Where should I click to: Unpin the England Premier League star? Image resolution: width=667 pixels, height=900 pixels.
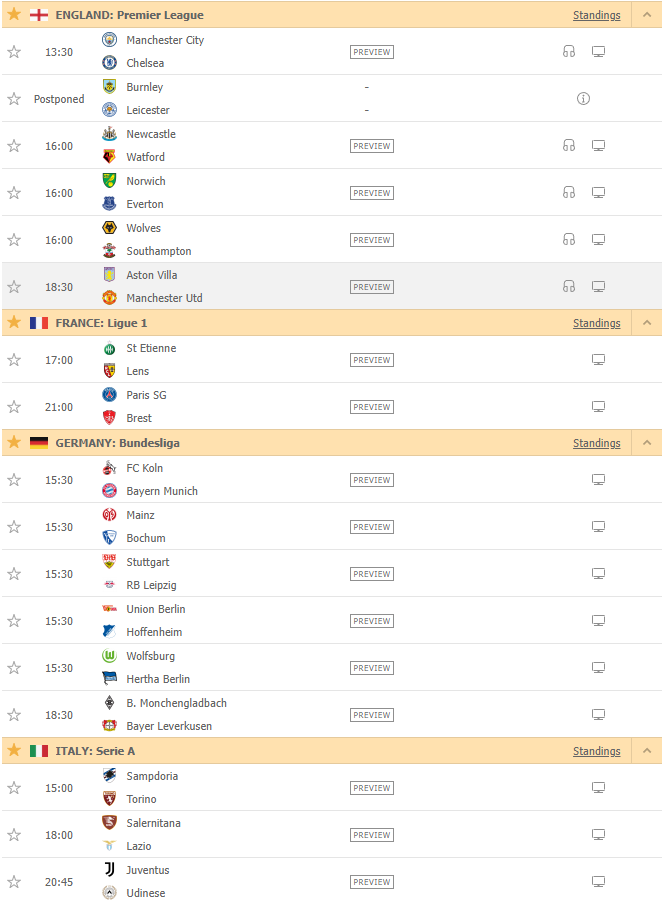(x=14, y=14)
